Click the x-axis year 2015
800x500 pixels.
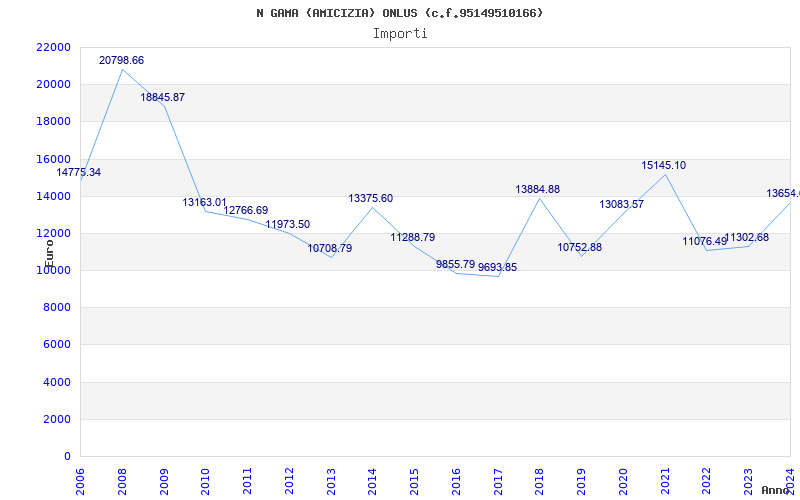[414, 481]
